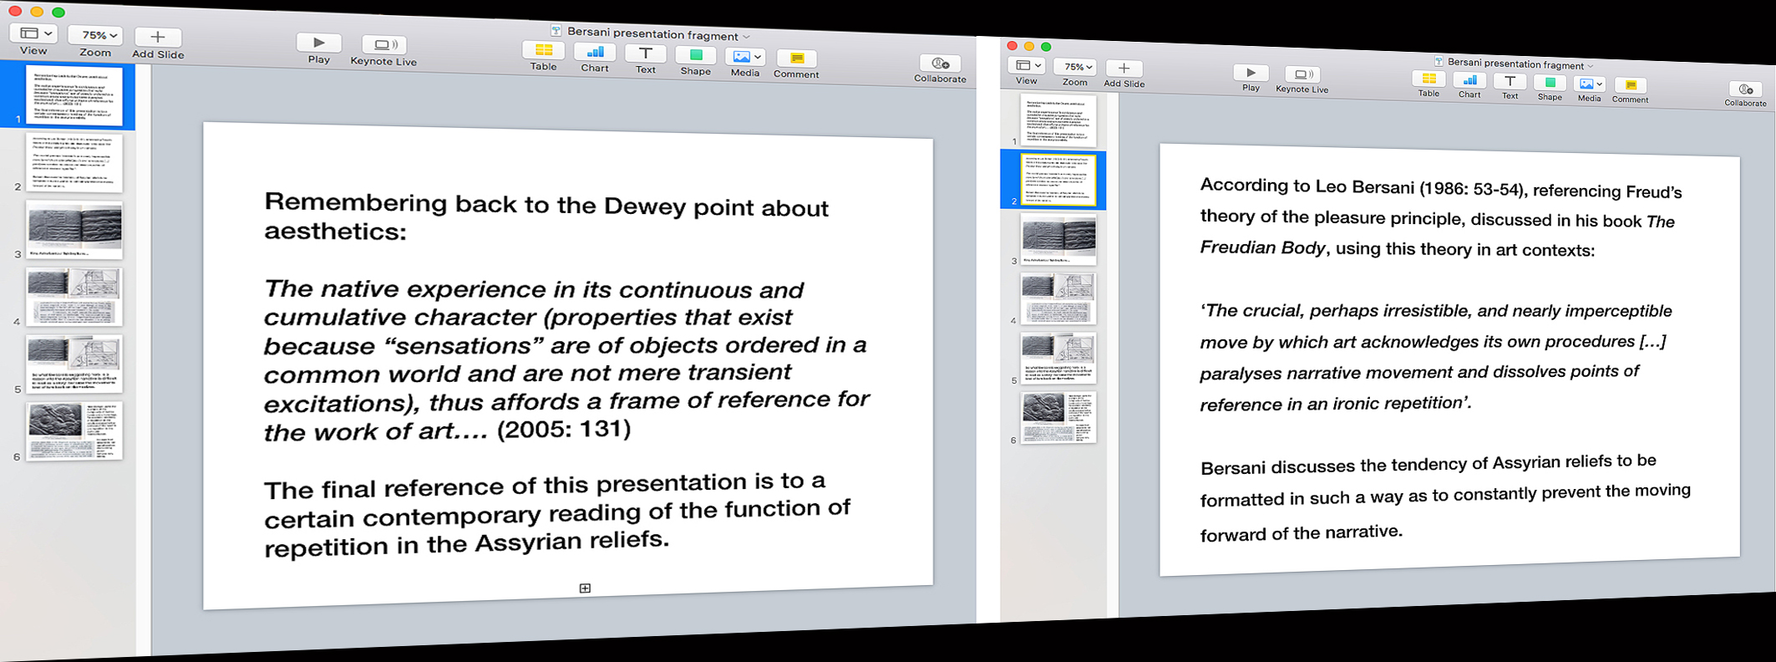The width and height of the screenshot is (1776, 662).
Task: Select slide 3 thumbnail in left navigator
Action: 75,228
